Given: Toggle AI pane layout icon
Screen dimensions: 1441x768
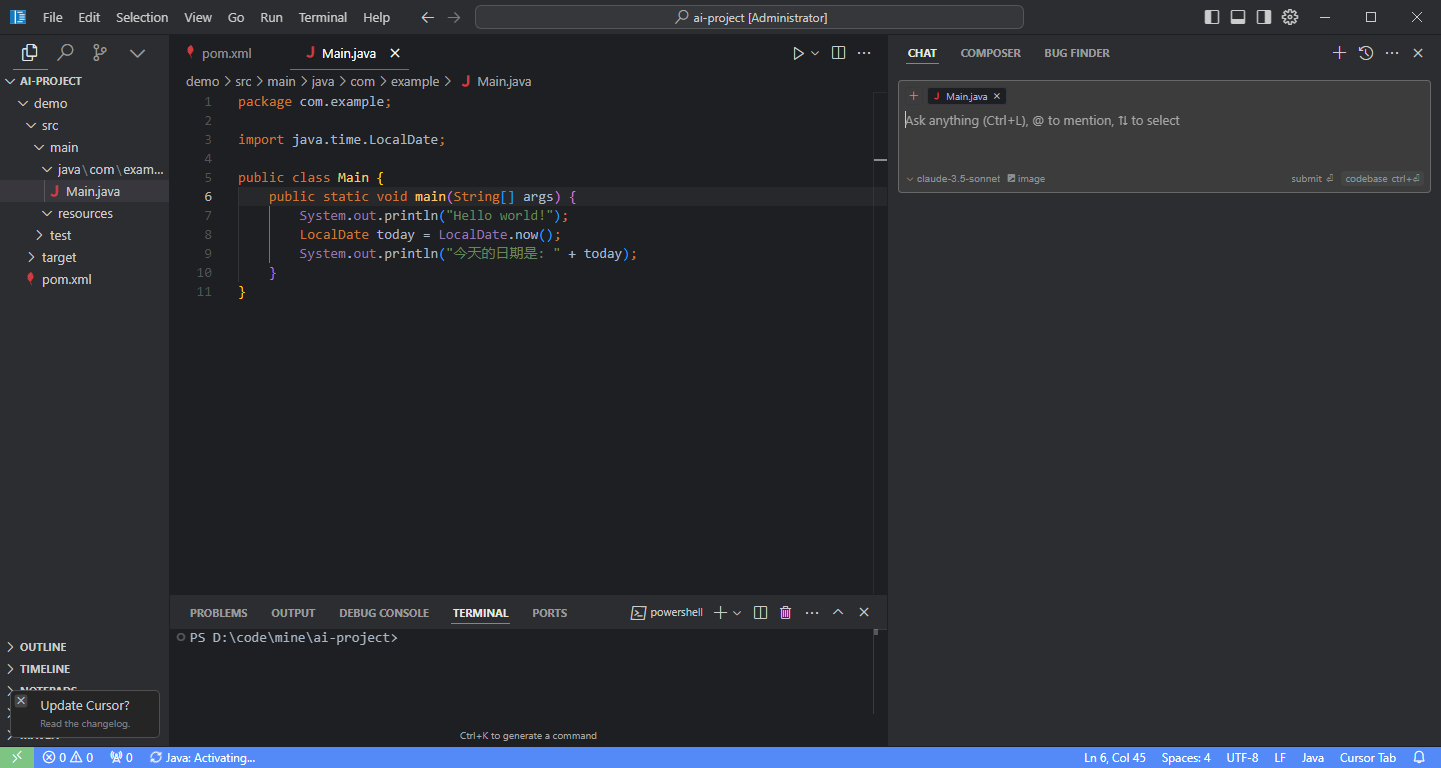Looking at the screenshot, I should pyautogui.click(x=1264, y=17).
